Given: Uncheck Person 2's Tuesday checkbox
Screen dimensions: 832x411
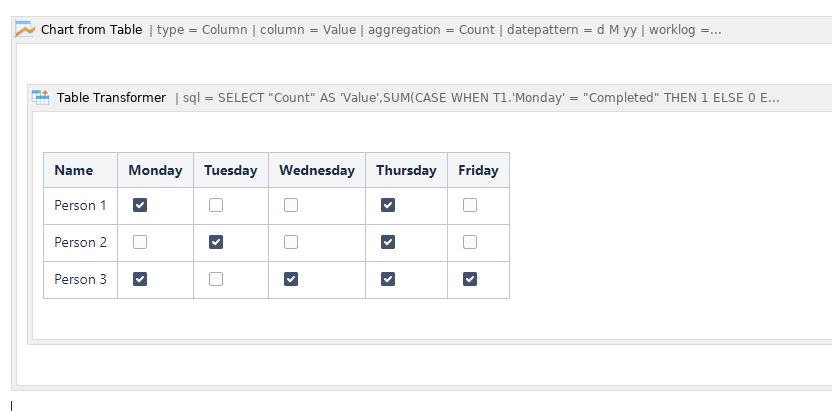Looking at the screenshot, I should 216,242.
